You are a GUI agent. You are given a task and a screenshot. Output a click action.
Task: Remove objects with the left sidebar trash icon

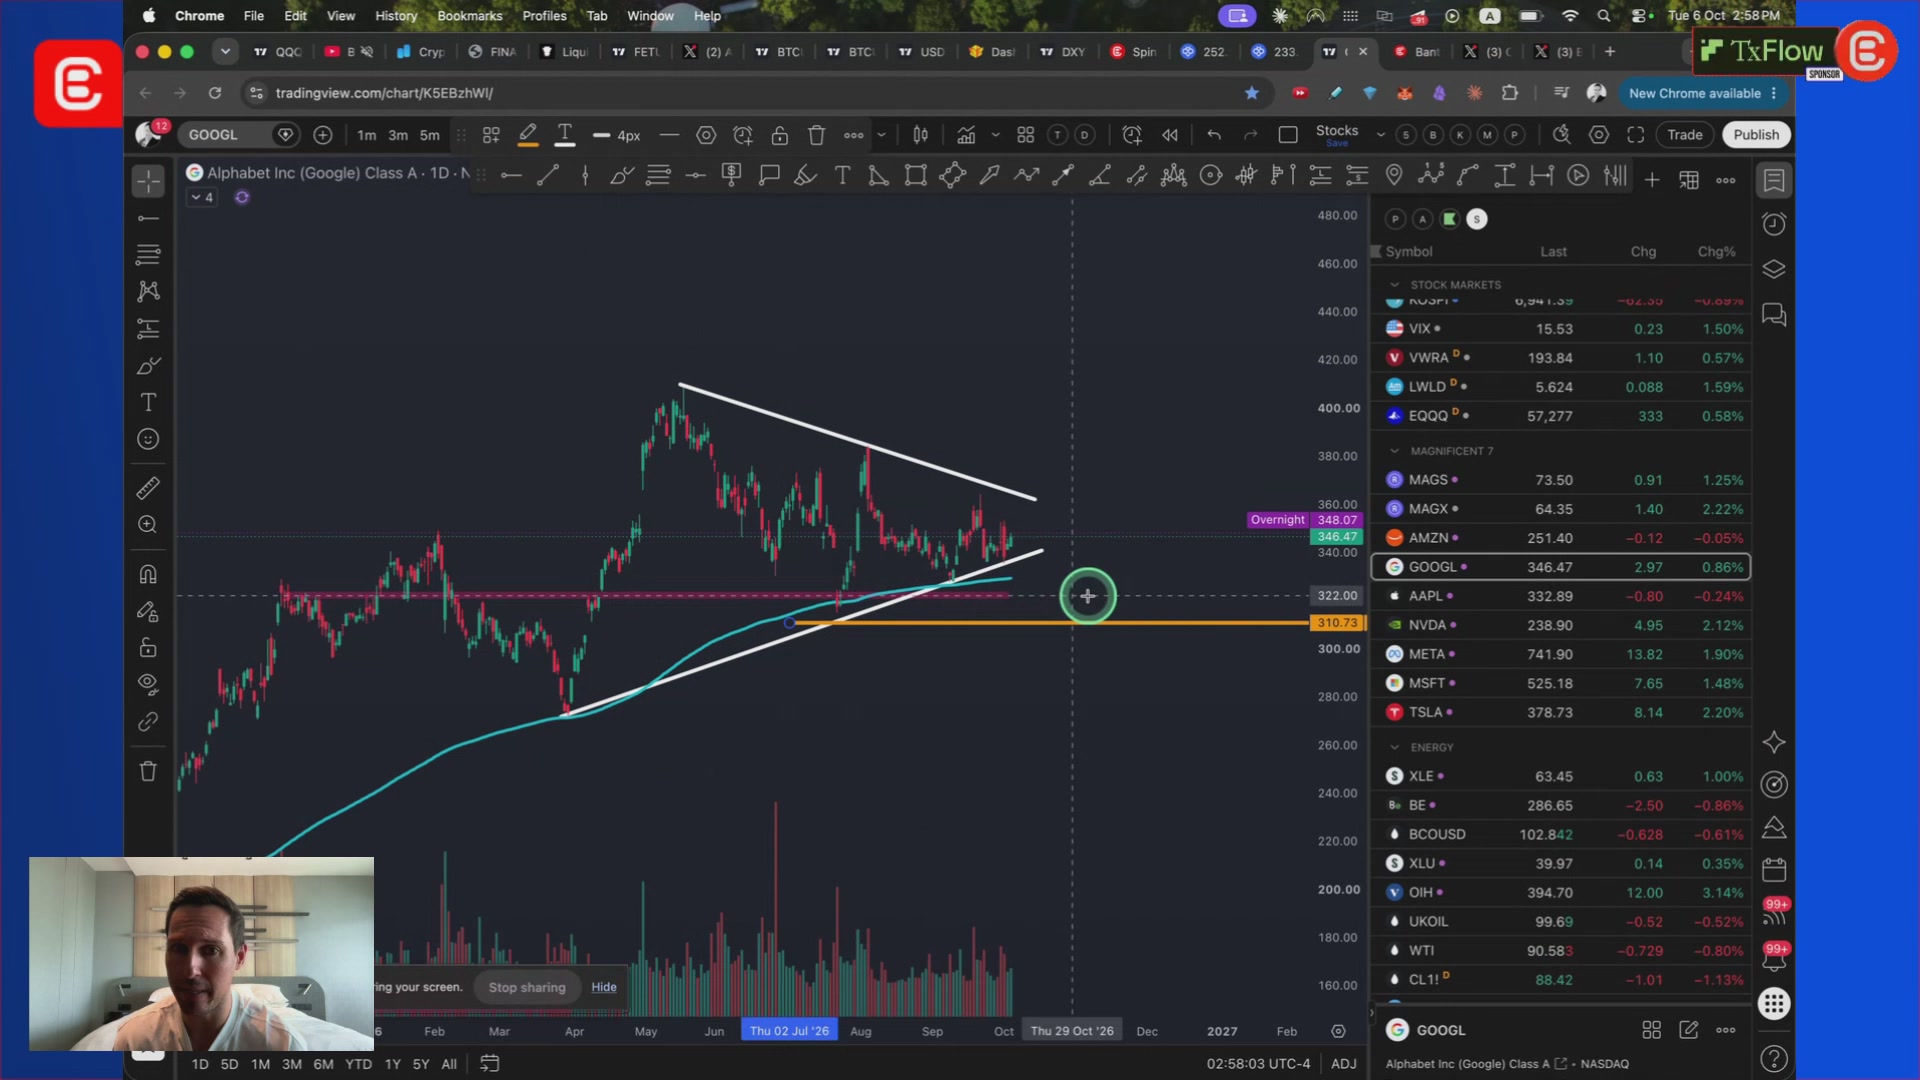[148, 771]
